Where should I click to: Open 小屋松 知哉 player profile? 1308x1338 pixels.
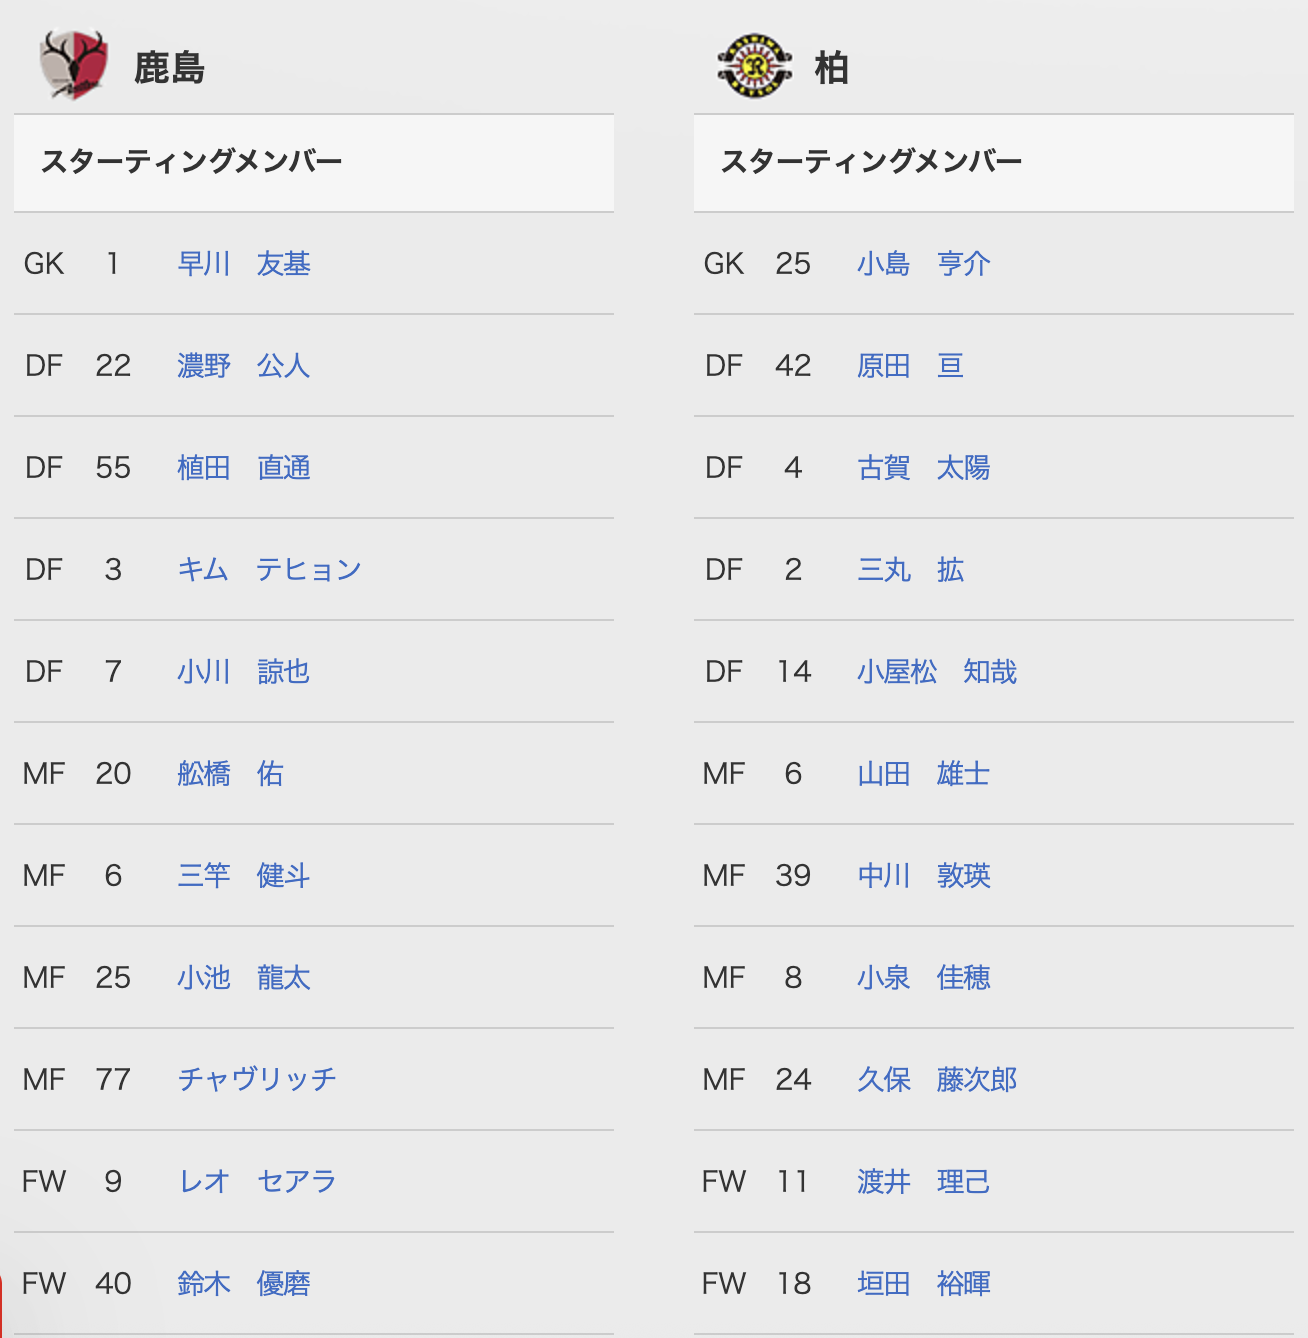coord(937,672)
